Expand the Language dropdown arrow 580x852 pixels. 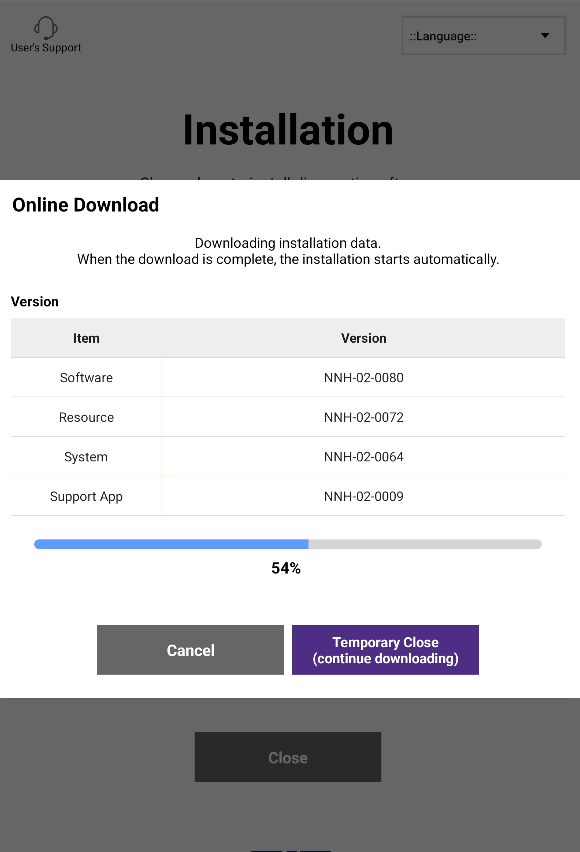[545, 36]
